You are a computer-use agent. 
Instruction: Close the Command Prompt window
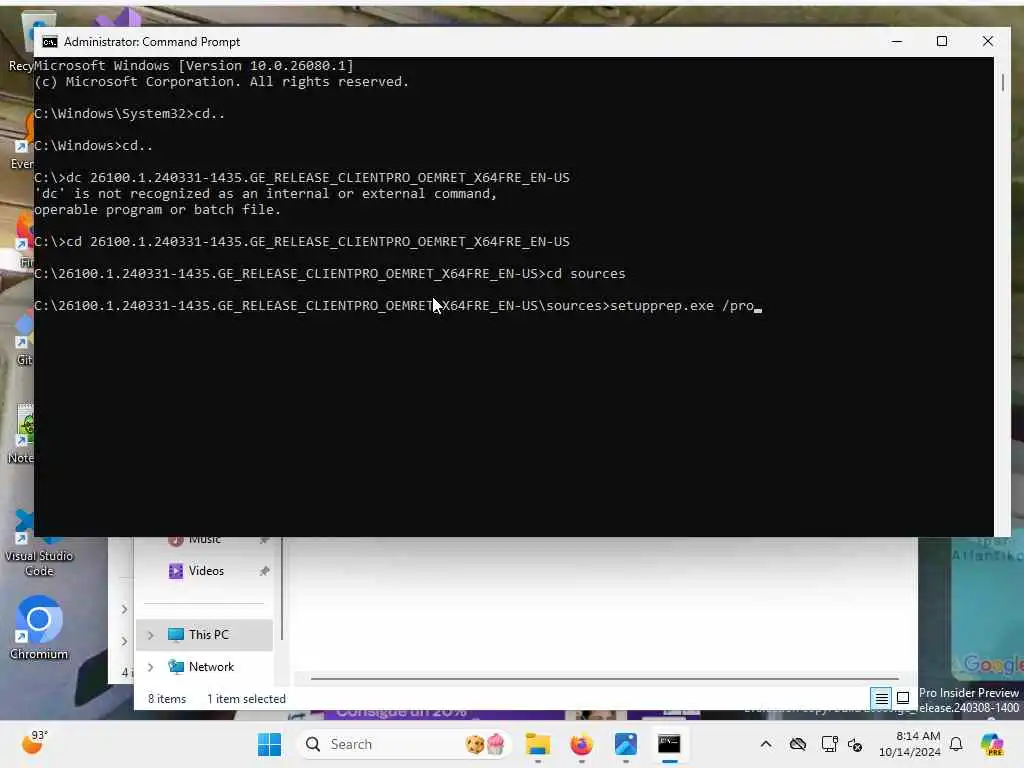[x=987, y=41]
